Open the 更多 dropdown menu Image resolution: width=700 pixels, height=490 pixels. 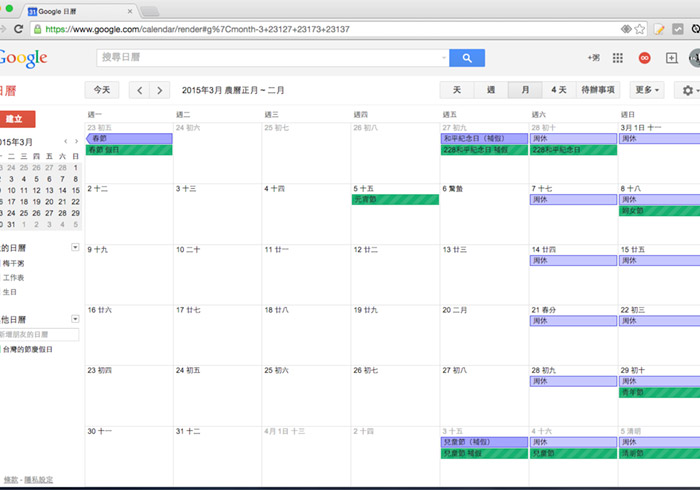pyautogui.click(x=647, y=90)
